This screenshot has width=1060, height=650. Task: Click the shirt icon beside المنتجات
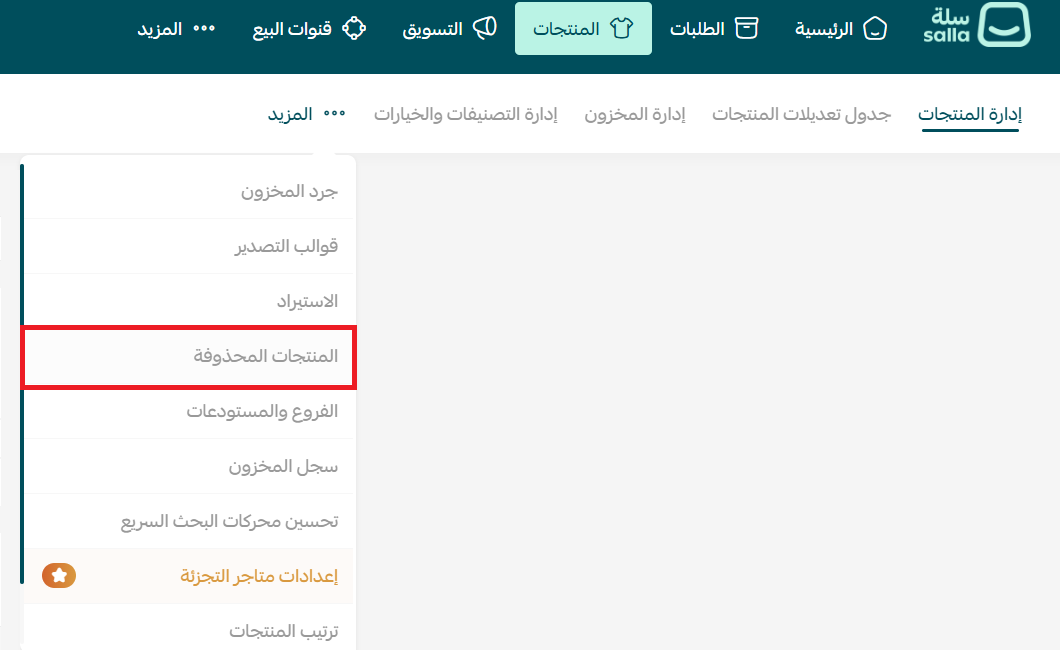tap(621, 28)
